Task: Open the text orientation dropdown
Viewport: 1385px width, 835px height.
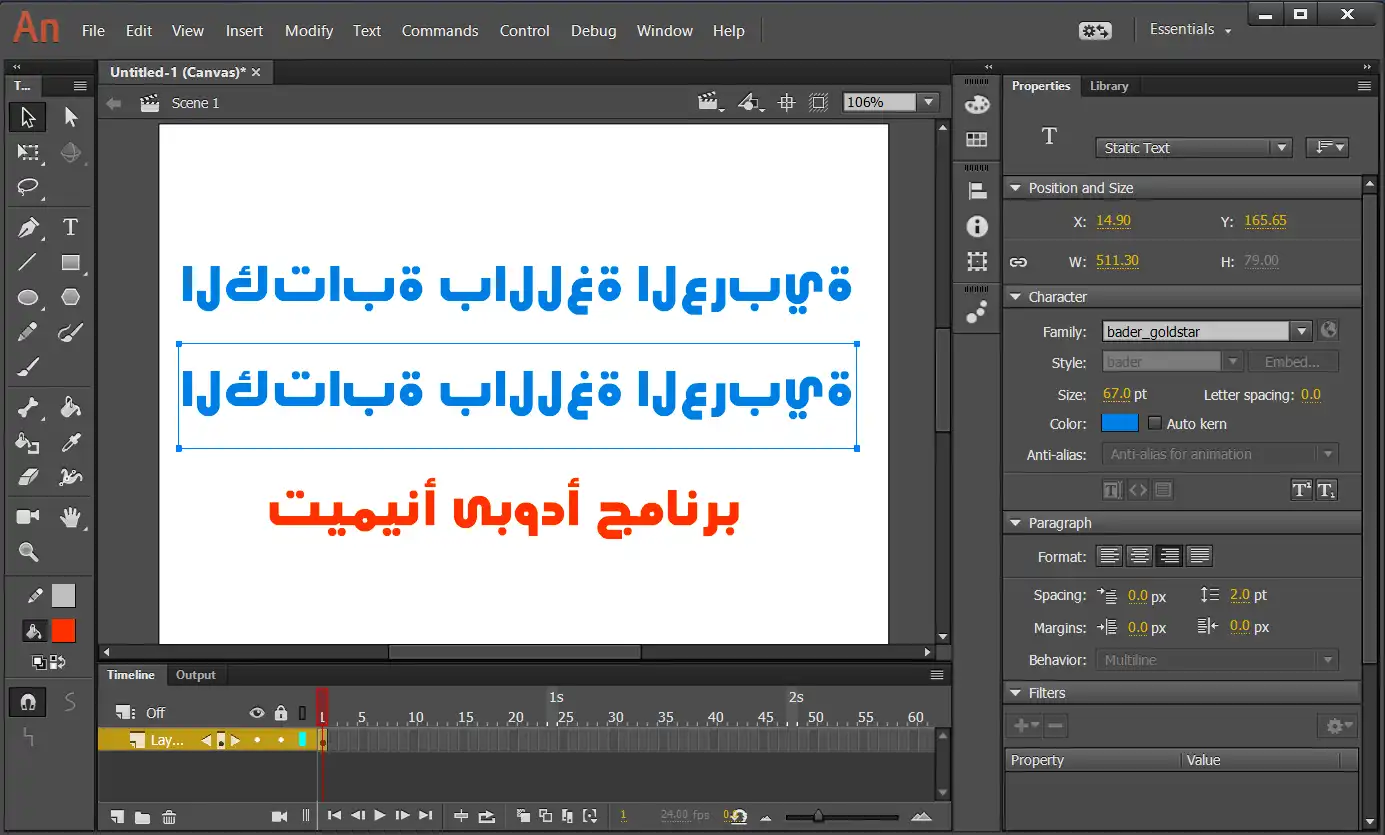Action: click(x=1327, y=148)
